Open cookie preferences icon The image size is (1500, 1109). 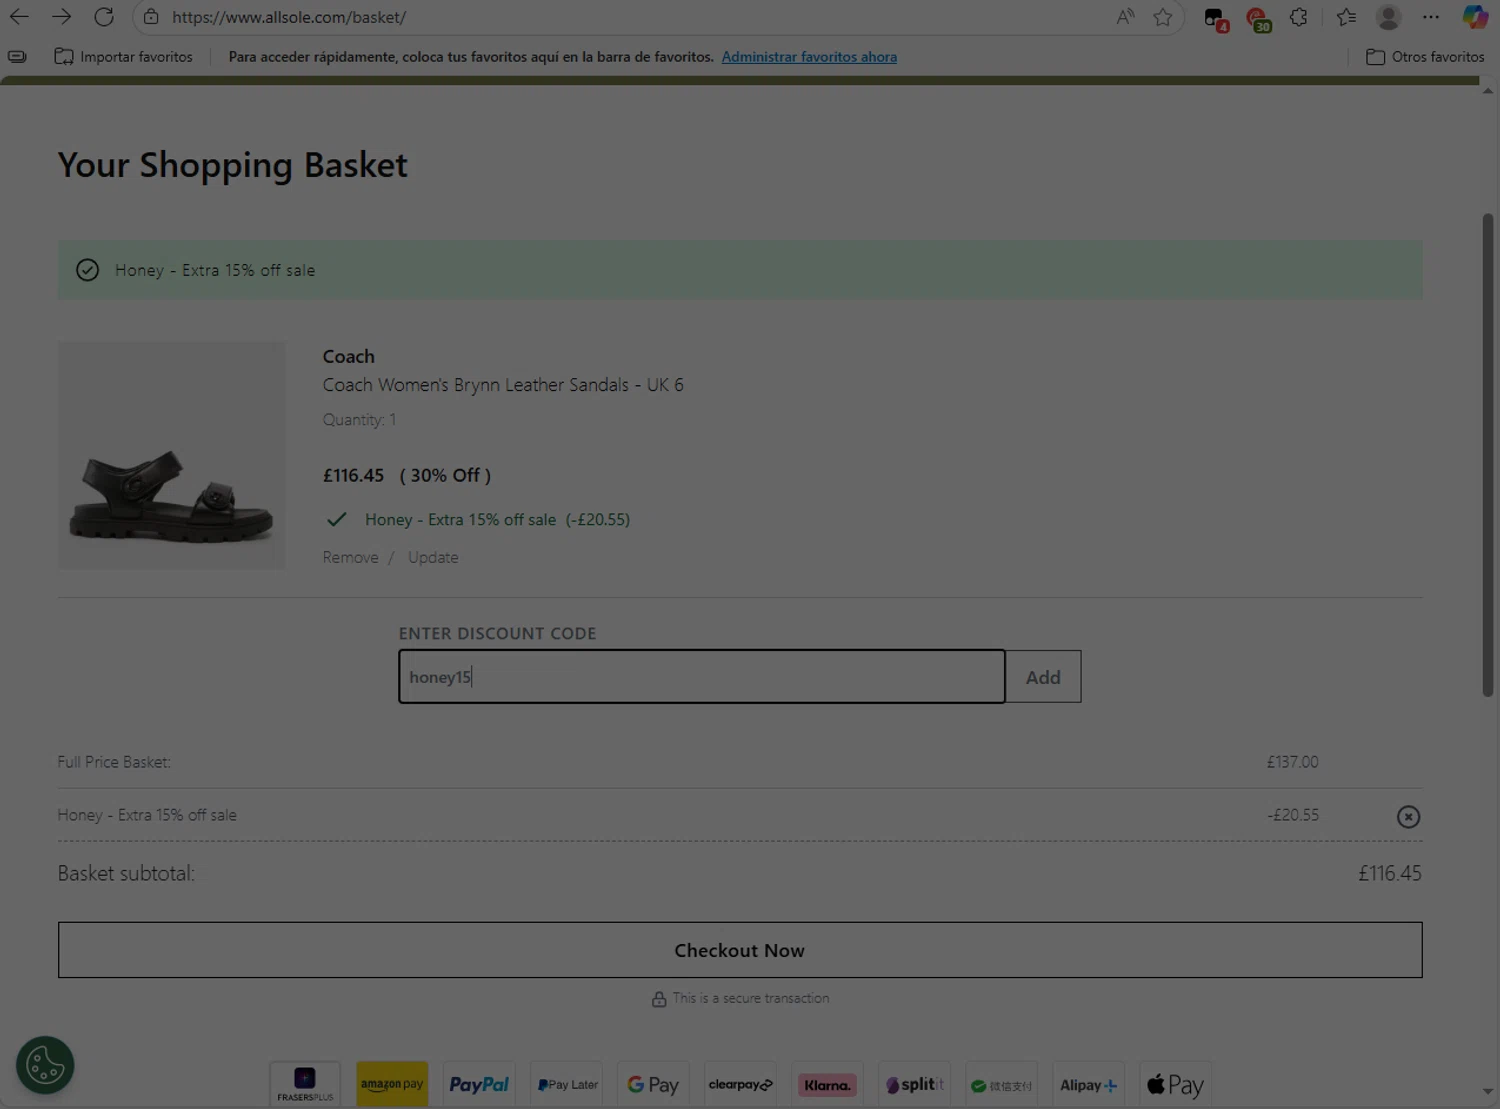pos(45,1065)
